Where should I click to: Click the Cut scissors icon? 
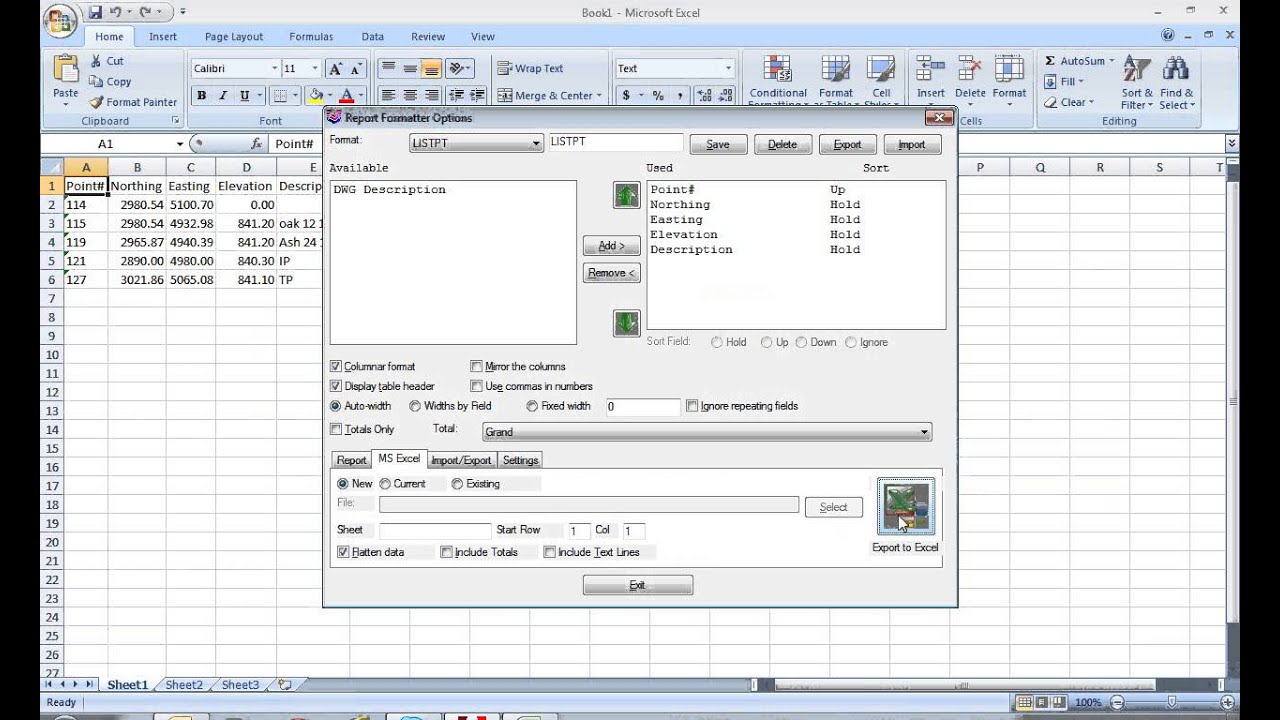pyautogui.click(x=96, y=61)
